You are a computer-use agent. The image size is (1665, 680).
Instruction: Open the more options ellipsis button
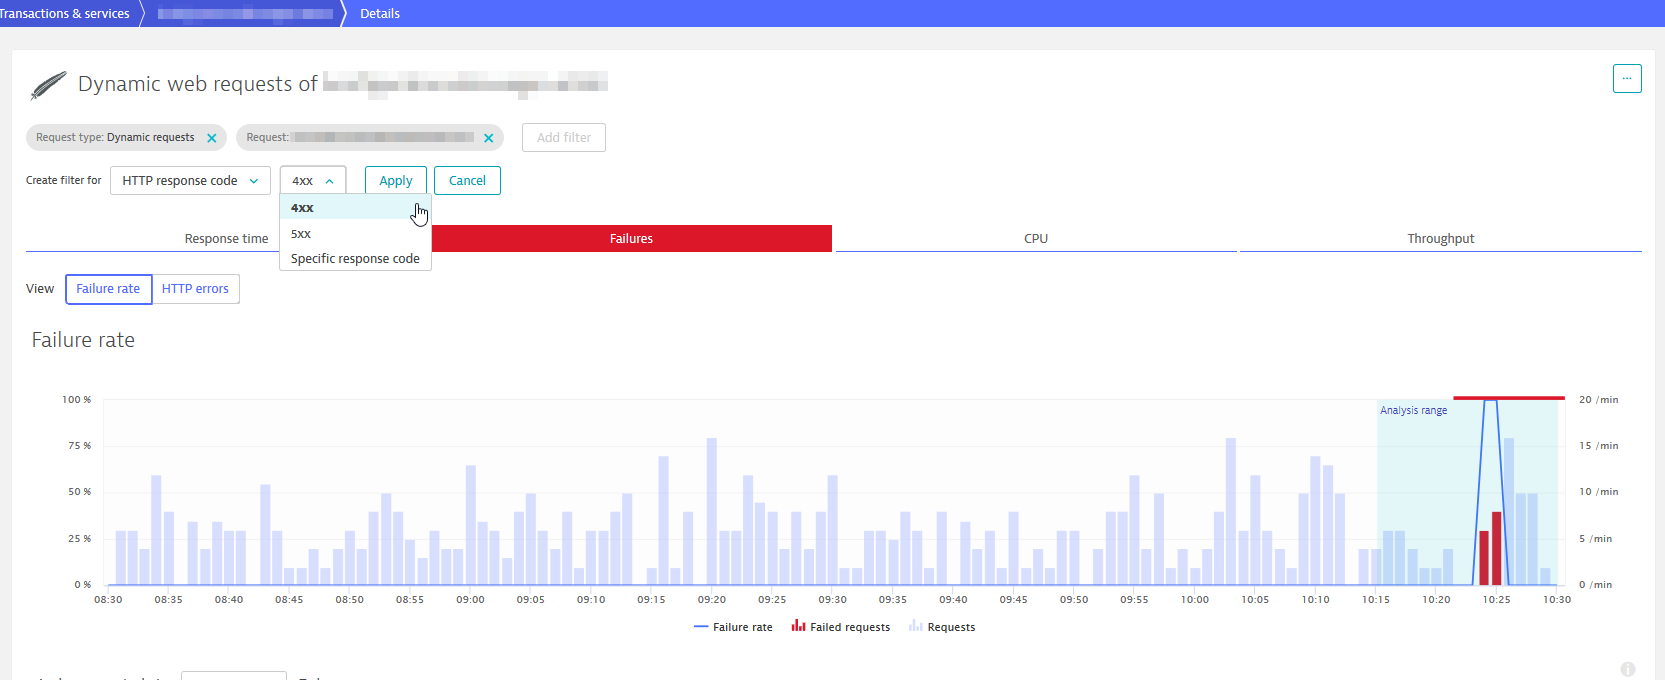point(1627,78)
